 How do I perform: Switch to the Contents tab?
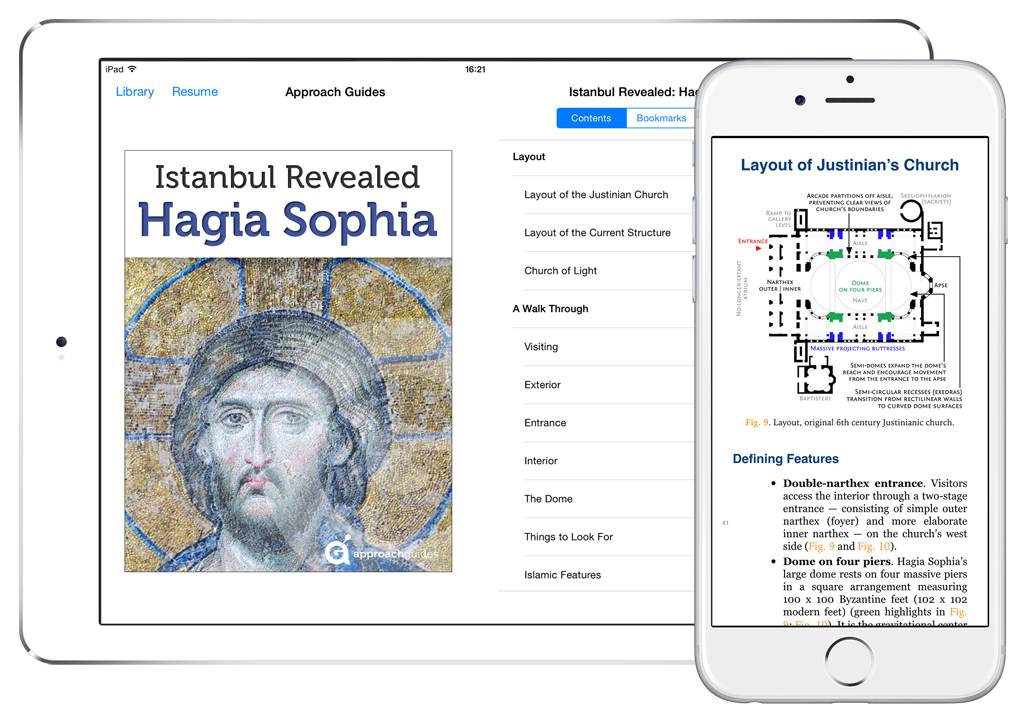pos(591,118)
